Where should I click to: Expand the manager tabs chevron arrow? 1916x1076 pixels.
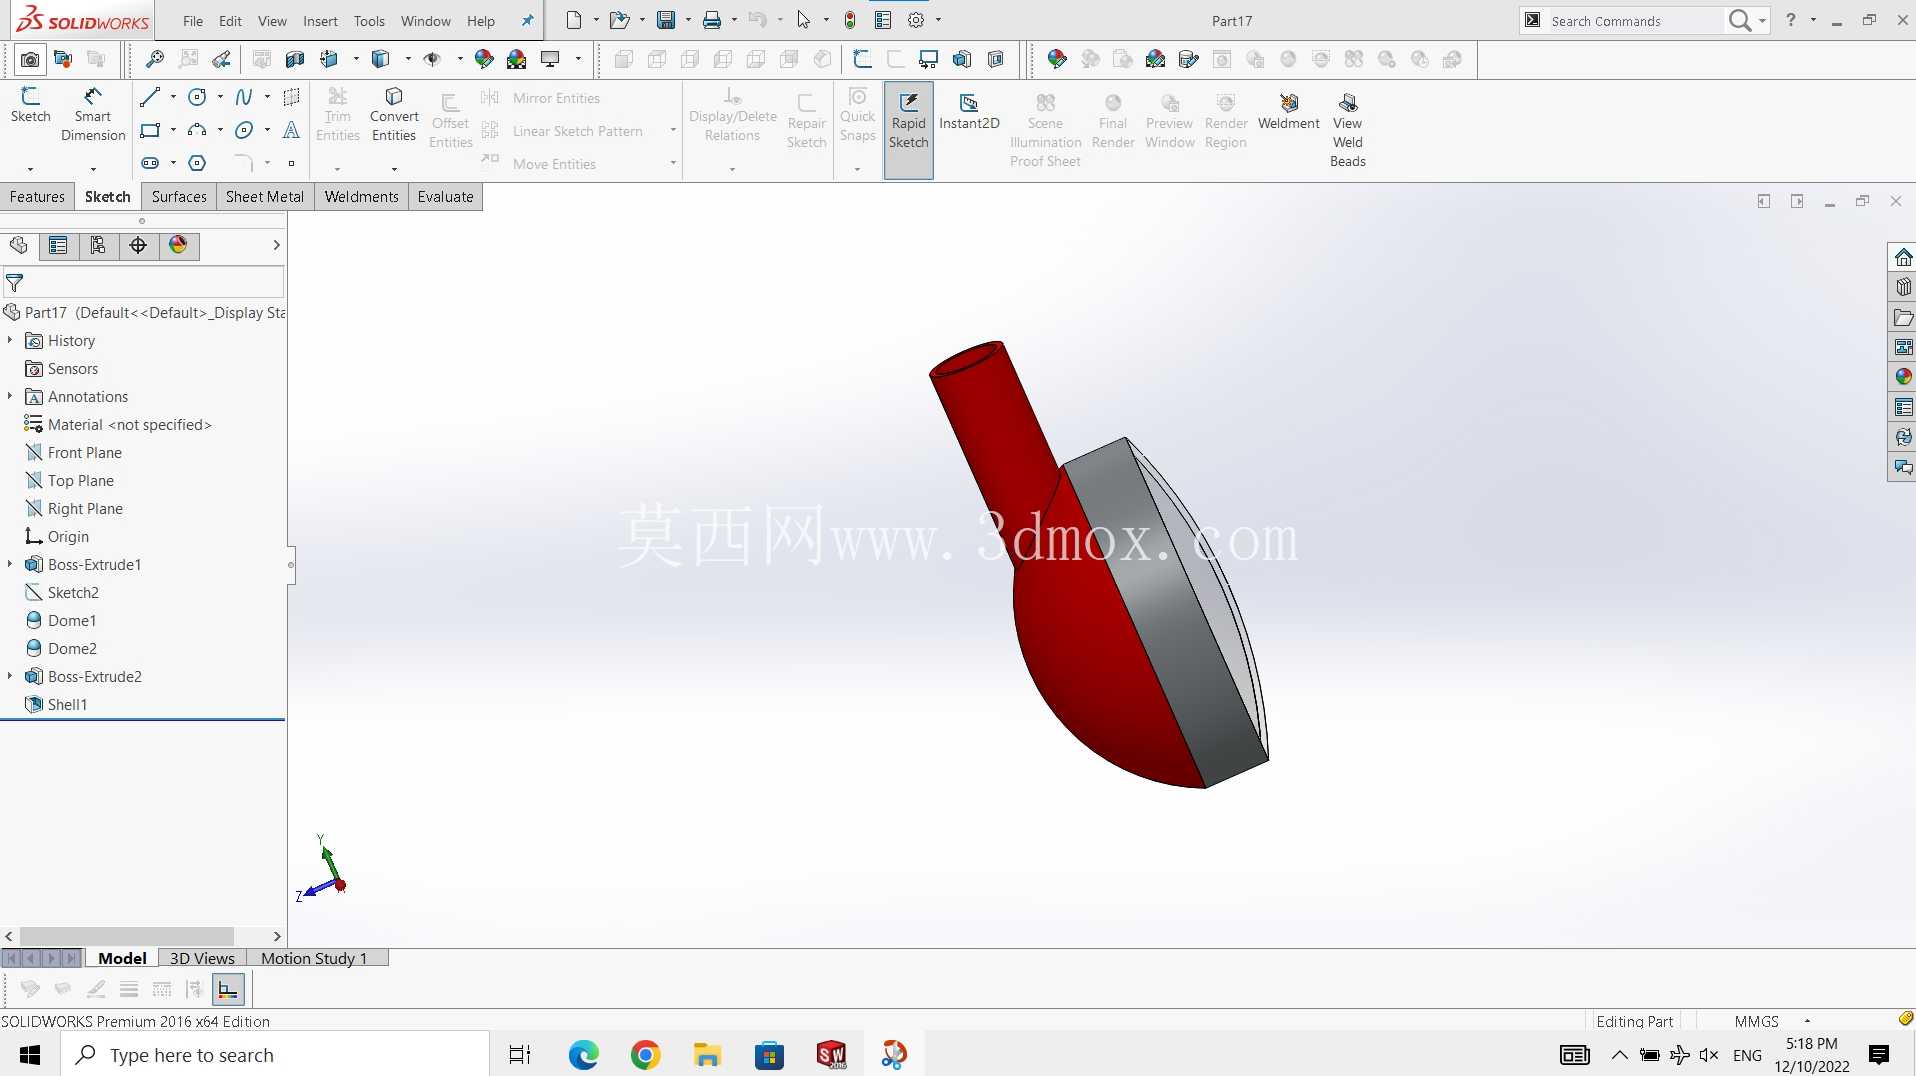(277, 245)
